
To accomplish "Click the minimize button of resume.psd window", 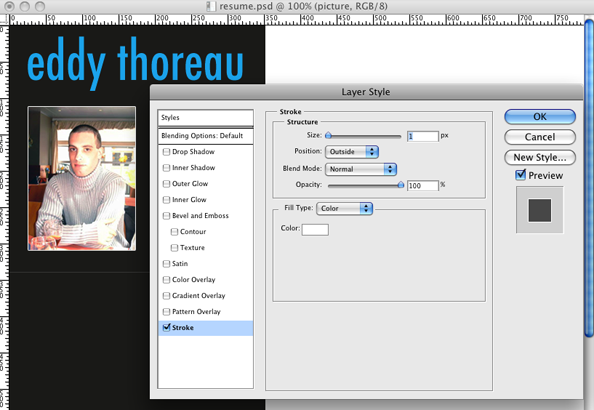I will pos(25,6).
